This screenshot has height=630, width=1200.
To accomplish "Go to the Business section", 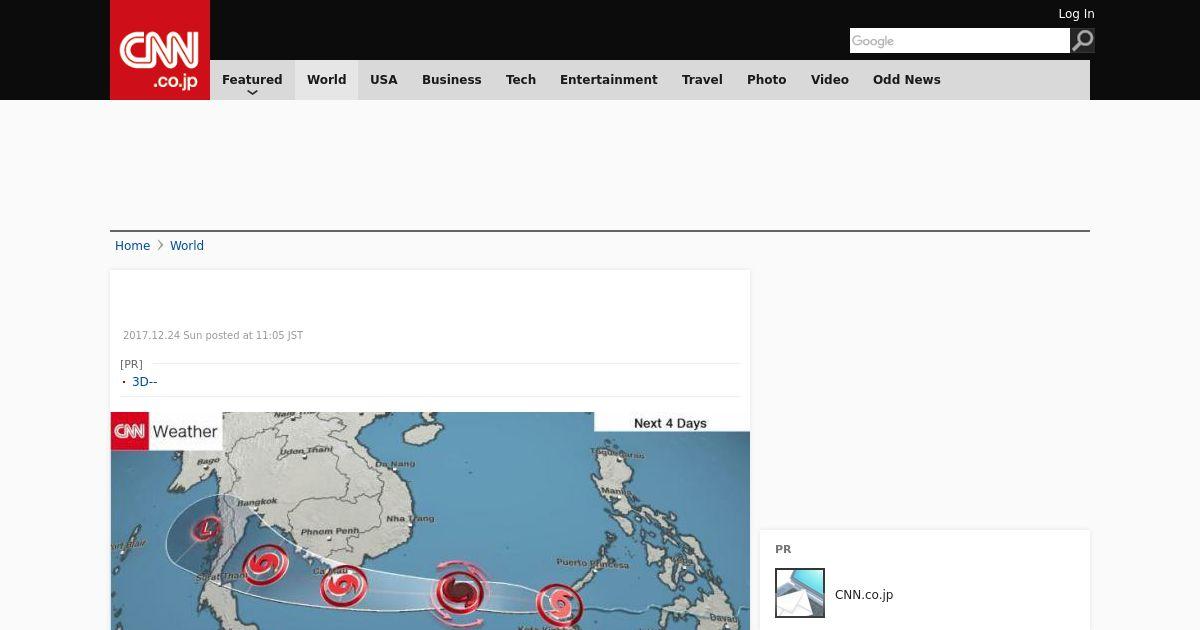I will [451, 80].
